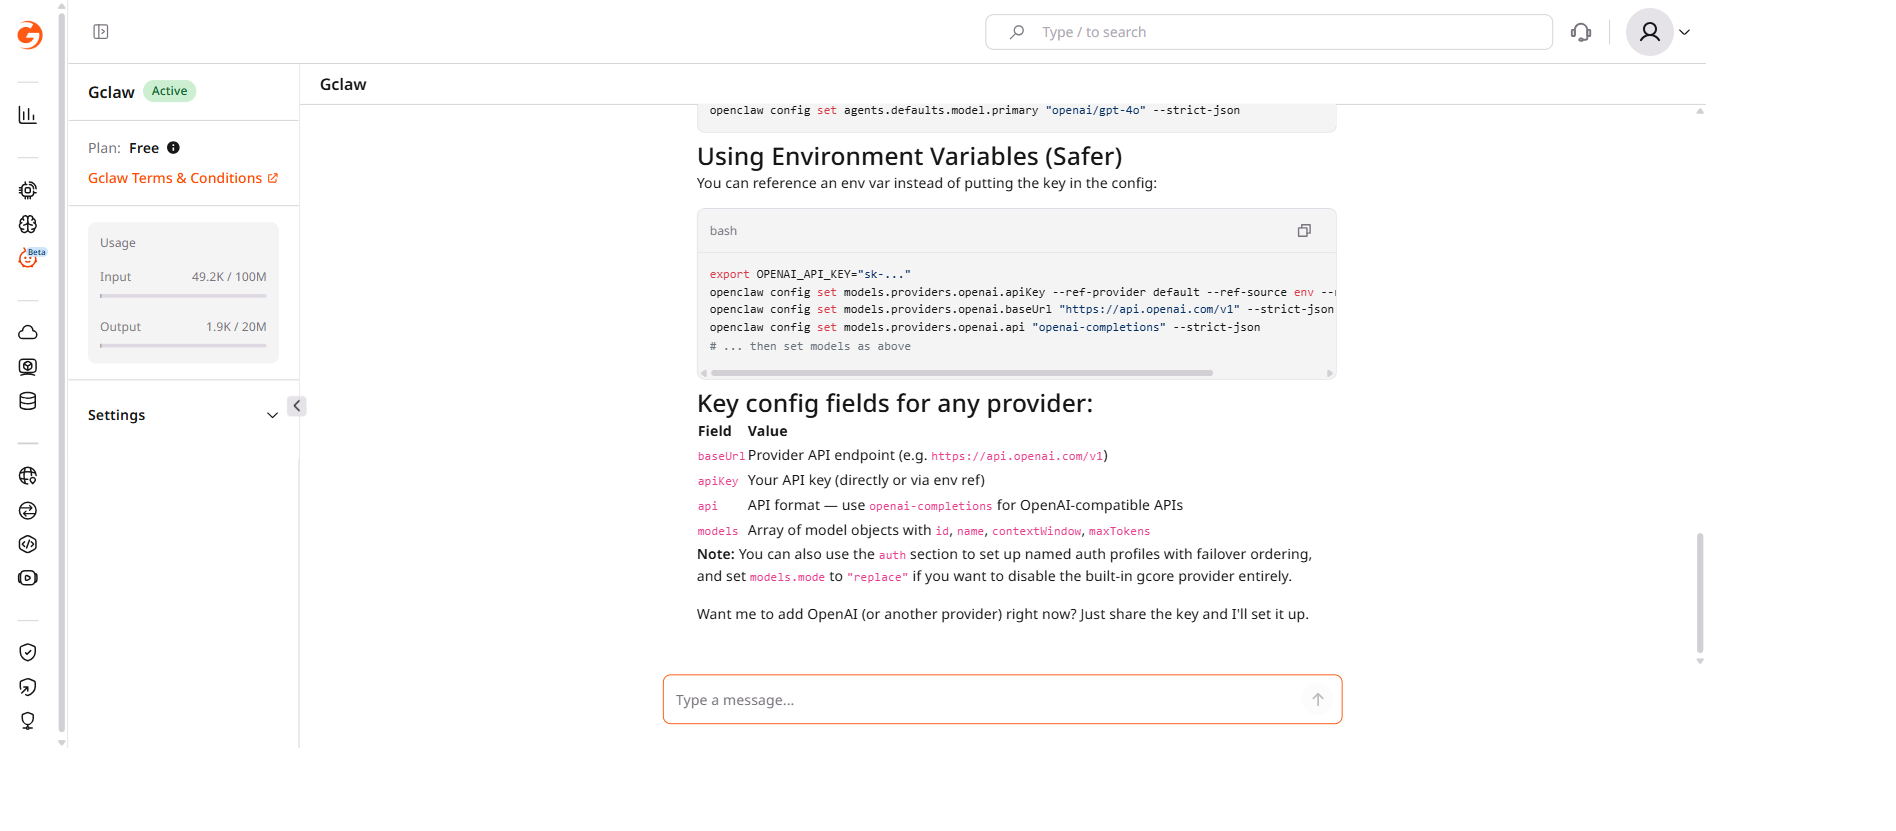Click the https://api.openai.com/v1 inline code
1896x831 pixels.
click(x=1017, y=456)
